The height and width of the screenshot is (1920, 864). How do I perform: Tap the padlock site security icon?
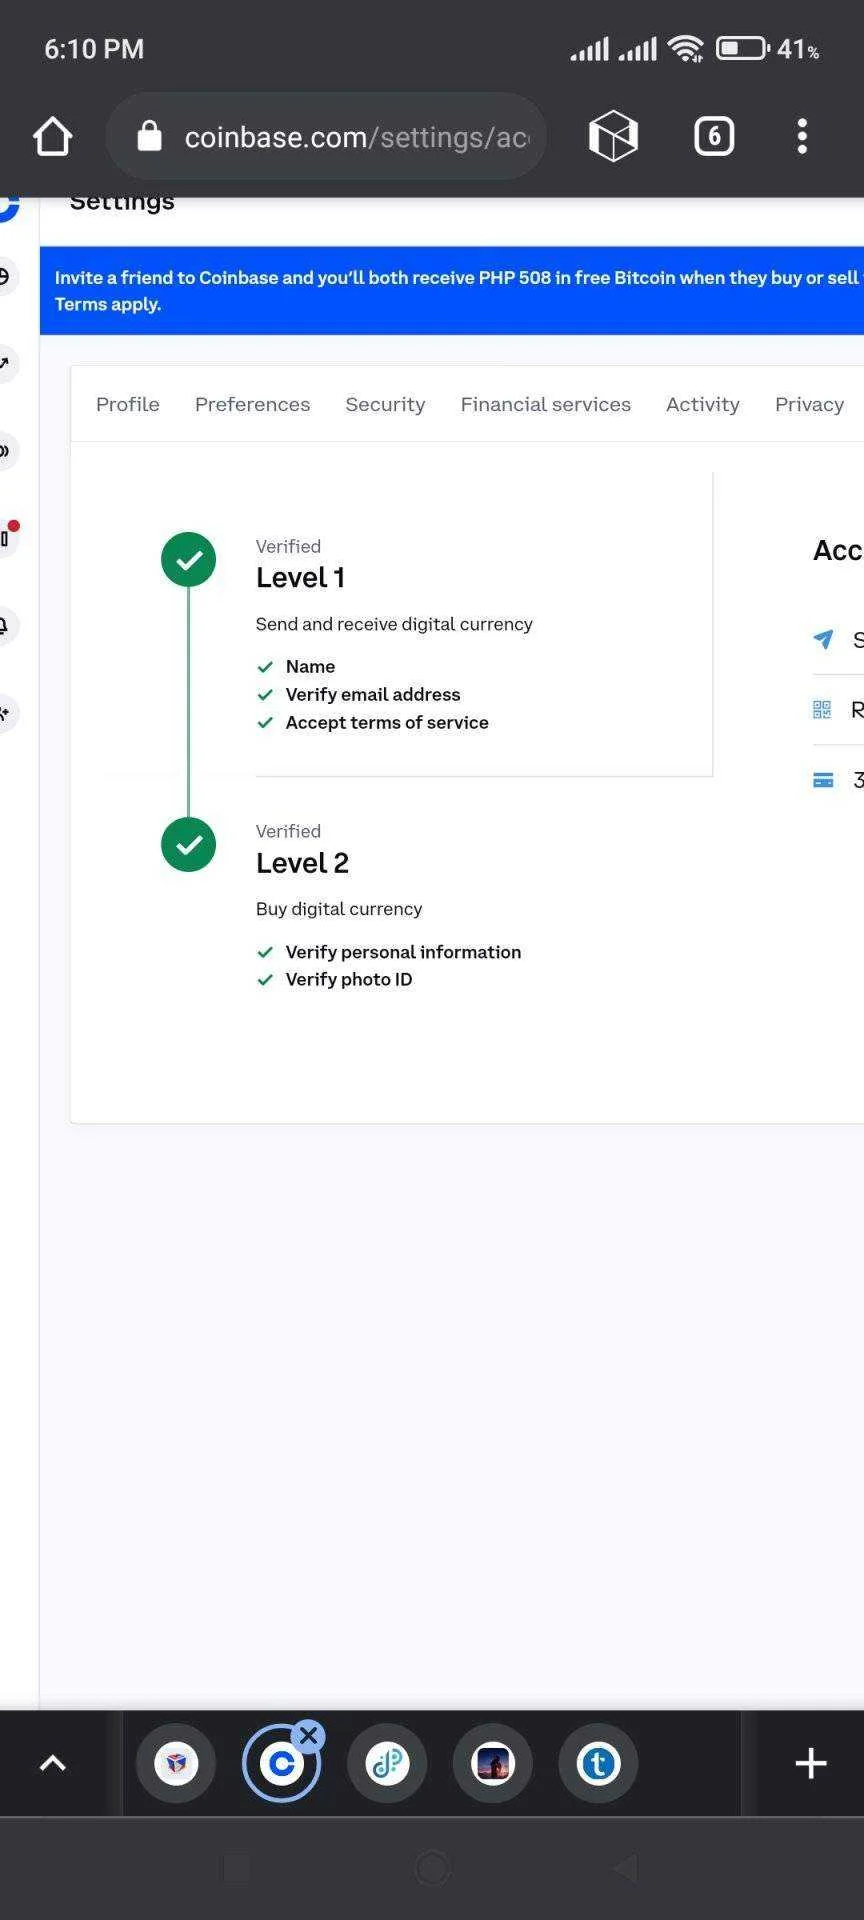click(x=149, y=136)
